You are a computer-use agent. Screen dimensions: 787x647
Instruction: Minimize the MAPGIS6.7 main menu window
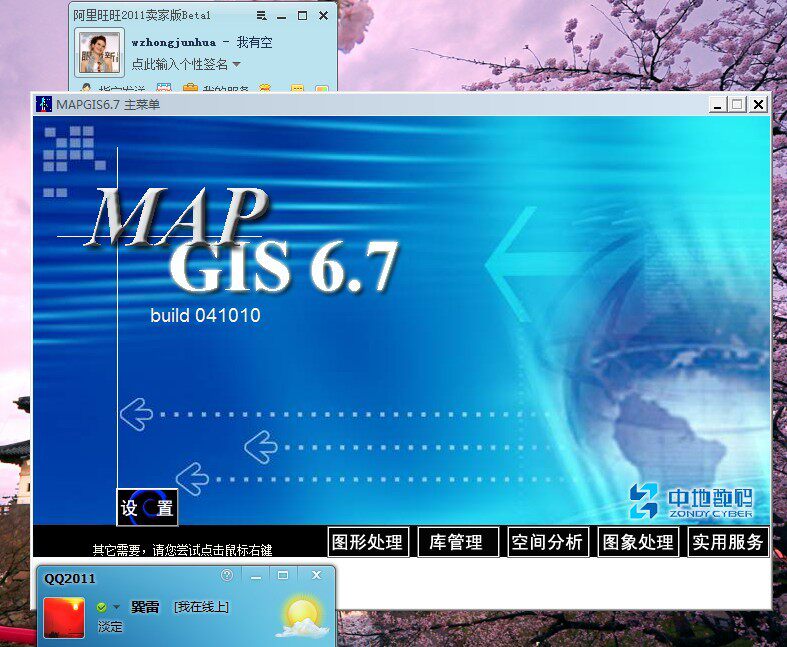[718, 105]
